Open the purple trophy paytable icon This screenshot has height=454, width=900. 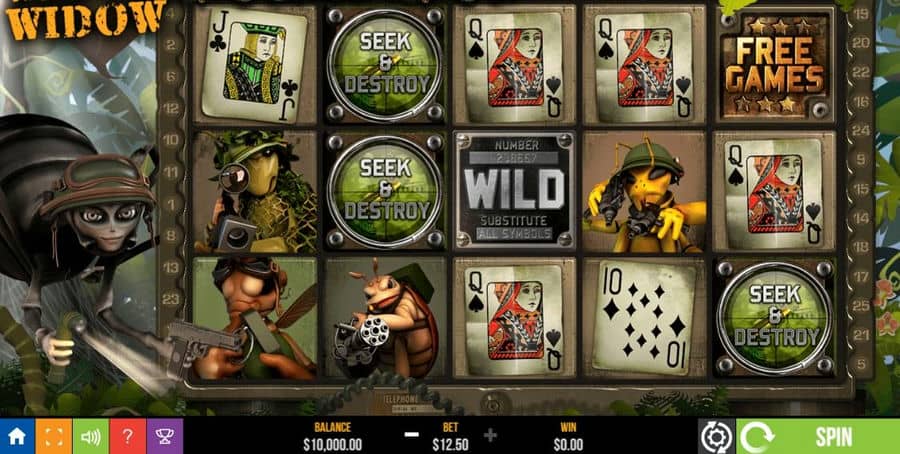coord(165,436)
